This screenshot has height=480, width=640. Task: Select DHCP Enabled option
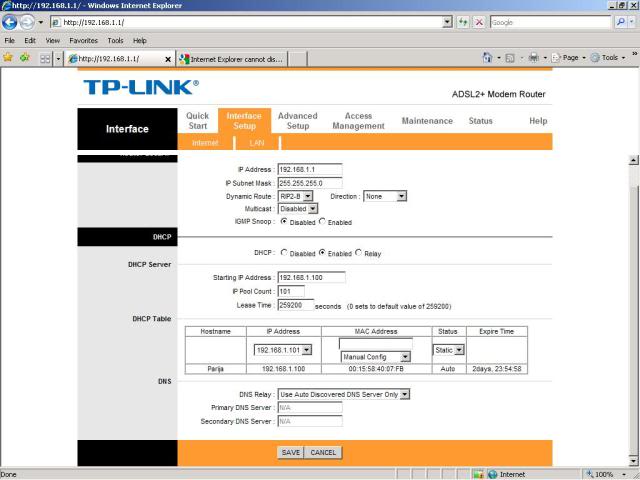pyautogui.click(x=322, y=253)
